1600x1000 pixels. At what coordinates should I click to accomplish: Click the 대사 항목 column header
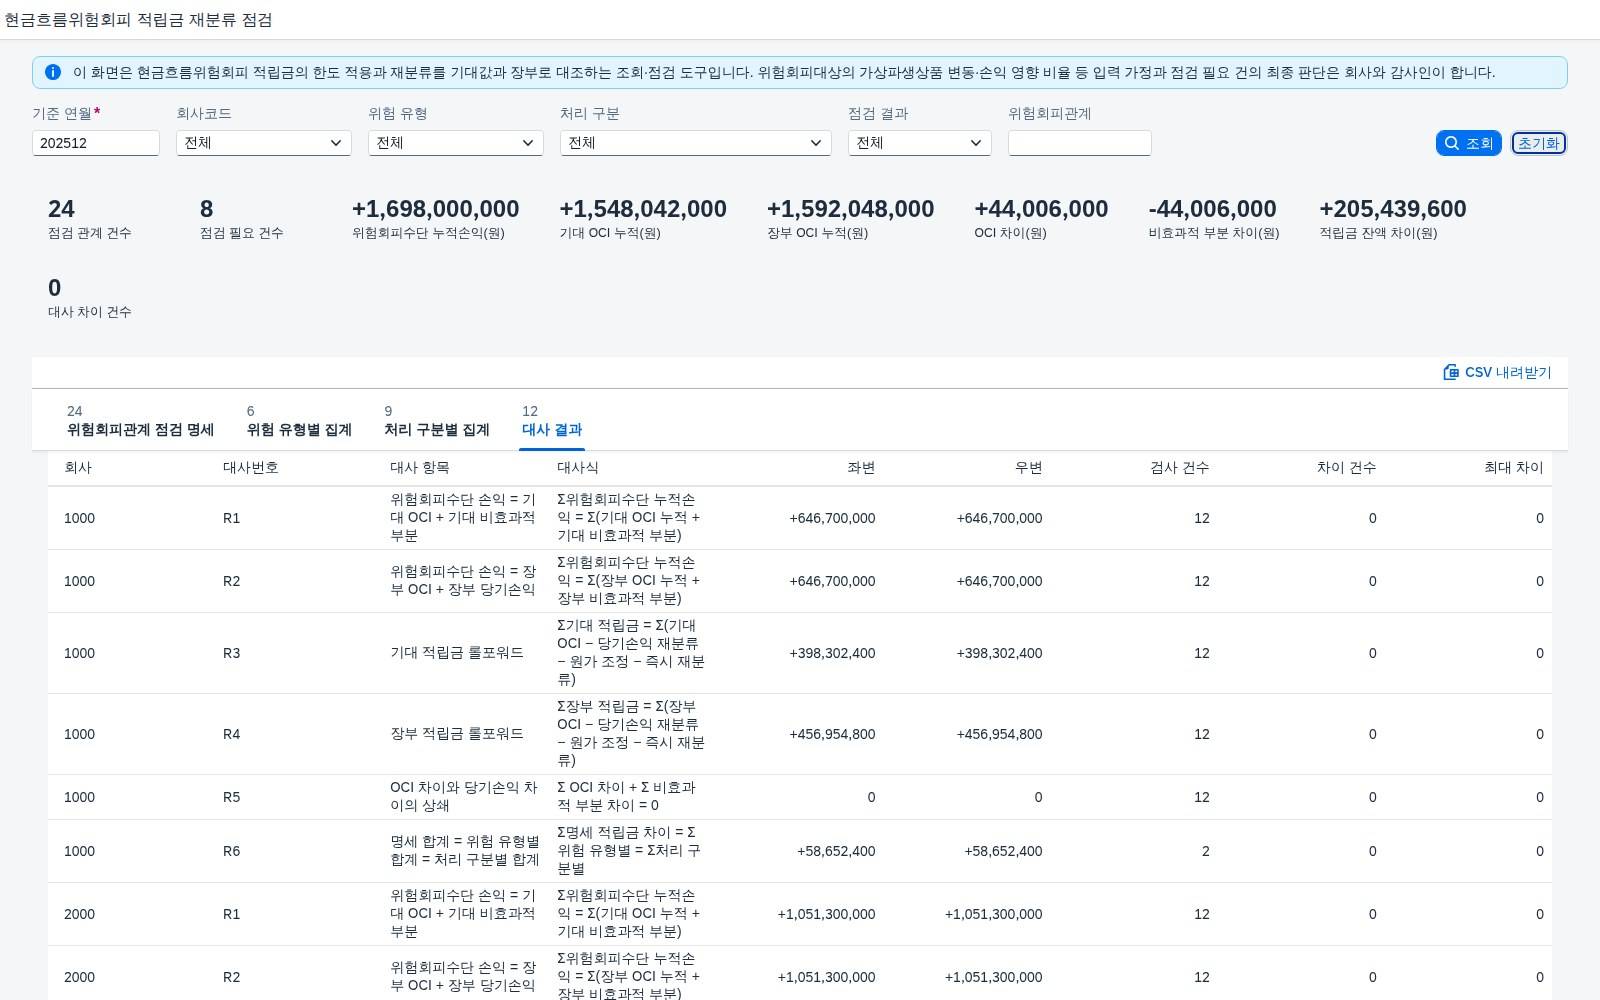tap(420, 467)
